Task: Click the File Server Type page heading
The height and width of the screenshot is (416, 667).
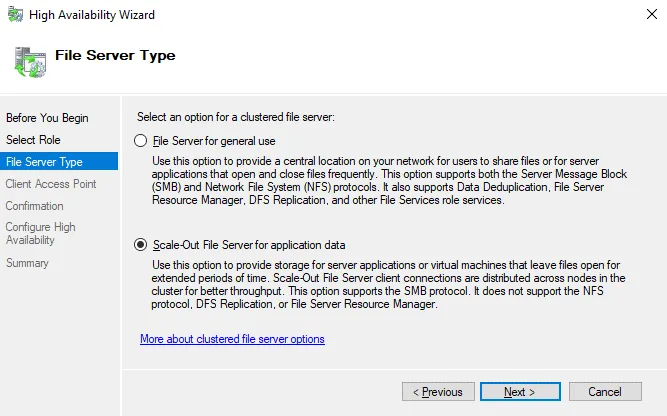Action: (115, 56)
